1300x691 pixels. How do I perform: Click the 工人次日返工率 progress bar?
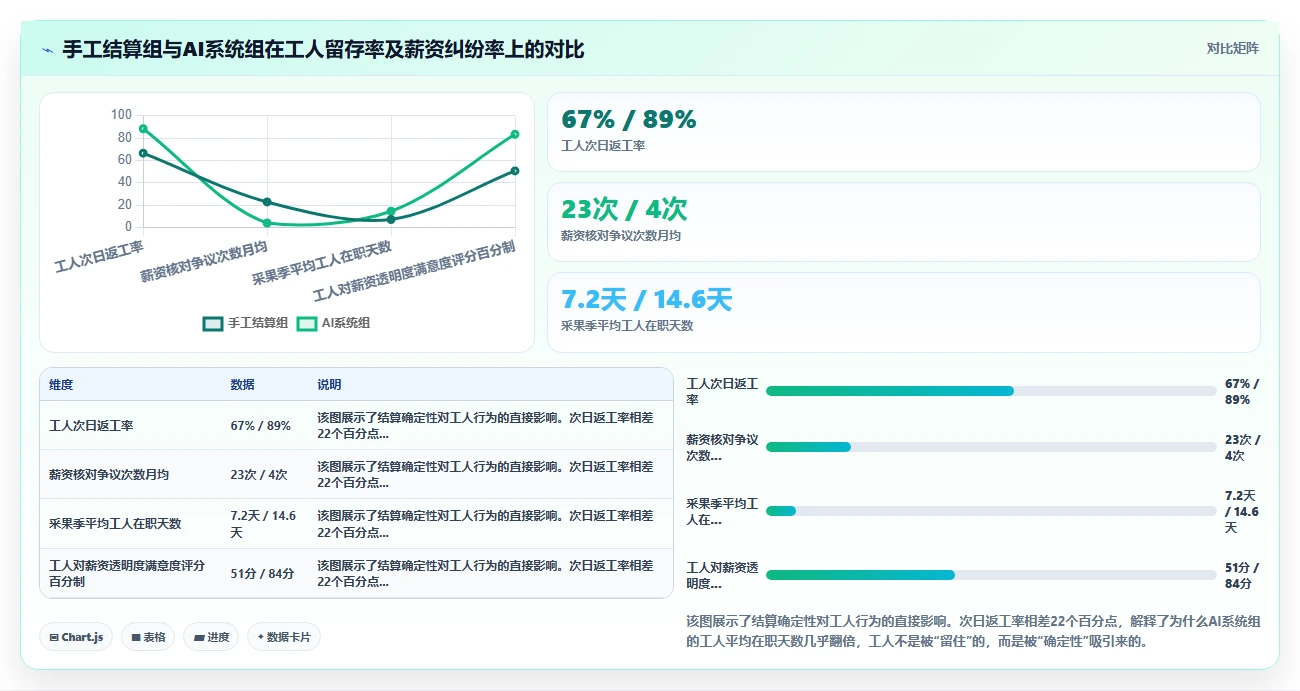[x=991, y=391]
